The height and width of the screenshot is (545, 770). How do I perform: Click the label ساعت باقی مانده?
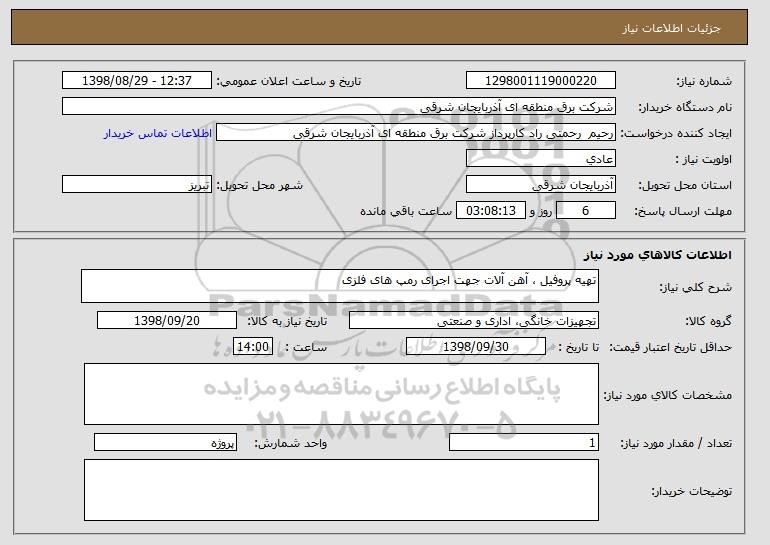pyautogui.click(x=406, y=211)
